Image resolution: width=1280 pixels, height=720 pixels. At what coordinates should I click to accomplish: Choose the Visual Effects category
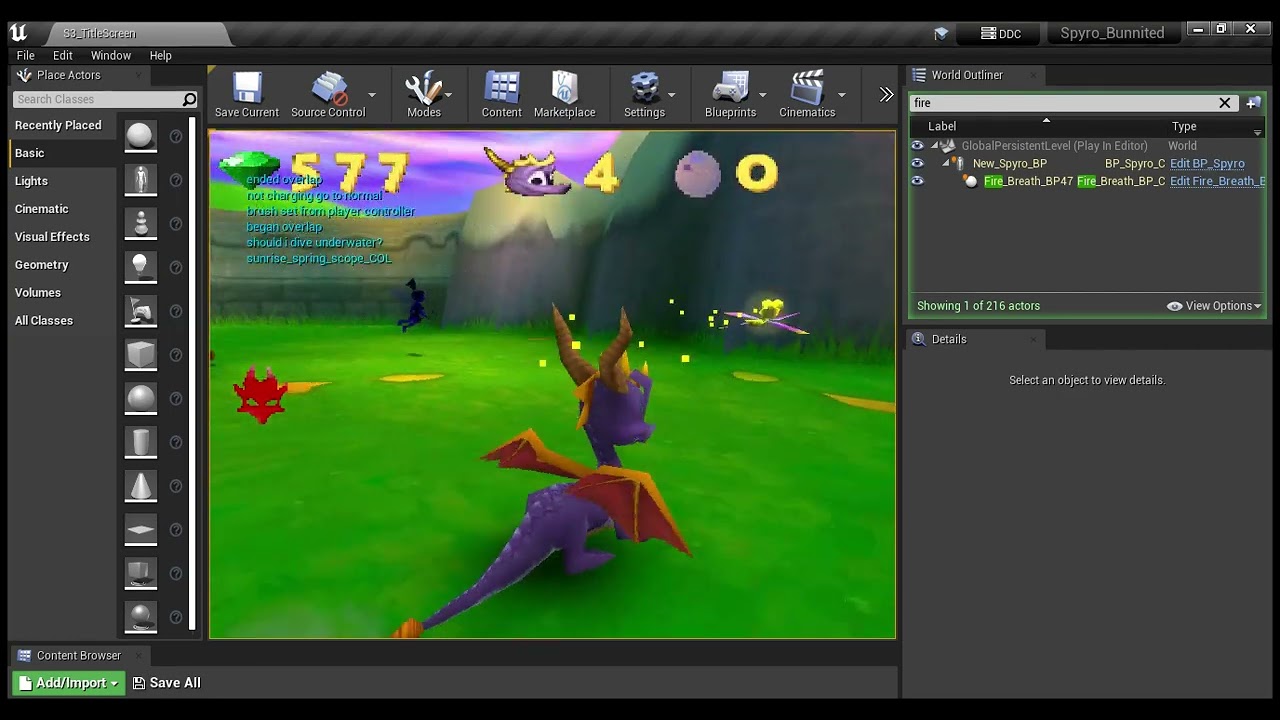click(x=52, y=237)
